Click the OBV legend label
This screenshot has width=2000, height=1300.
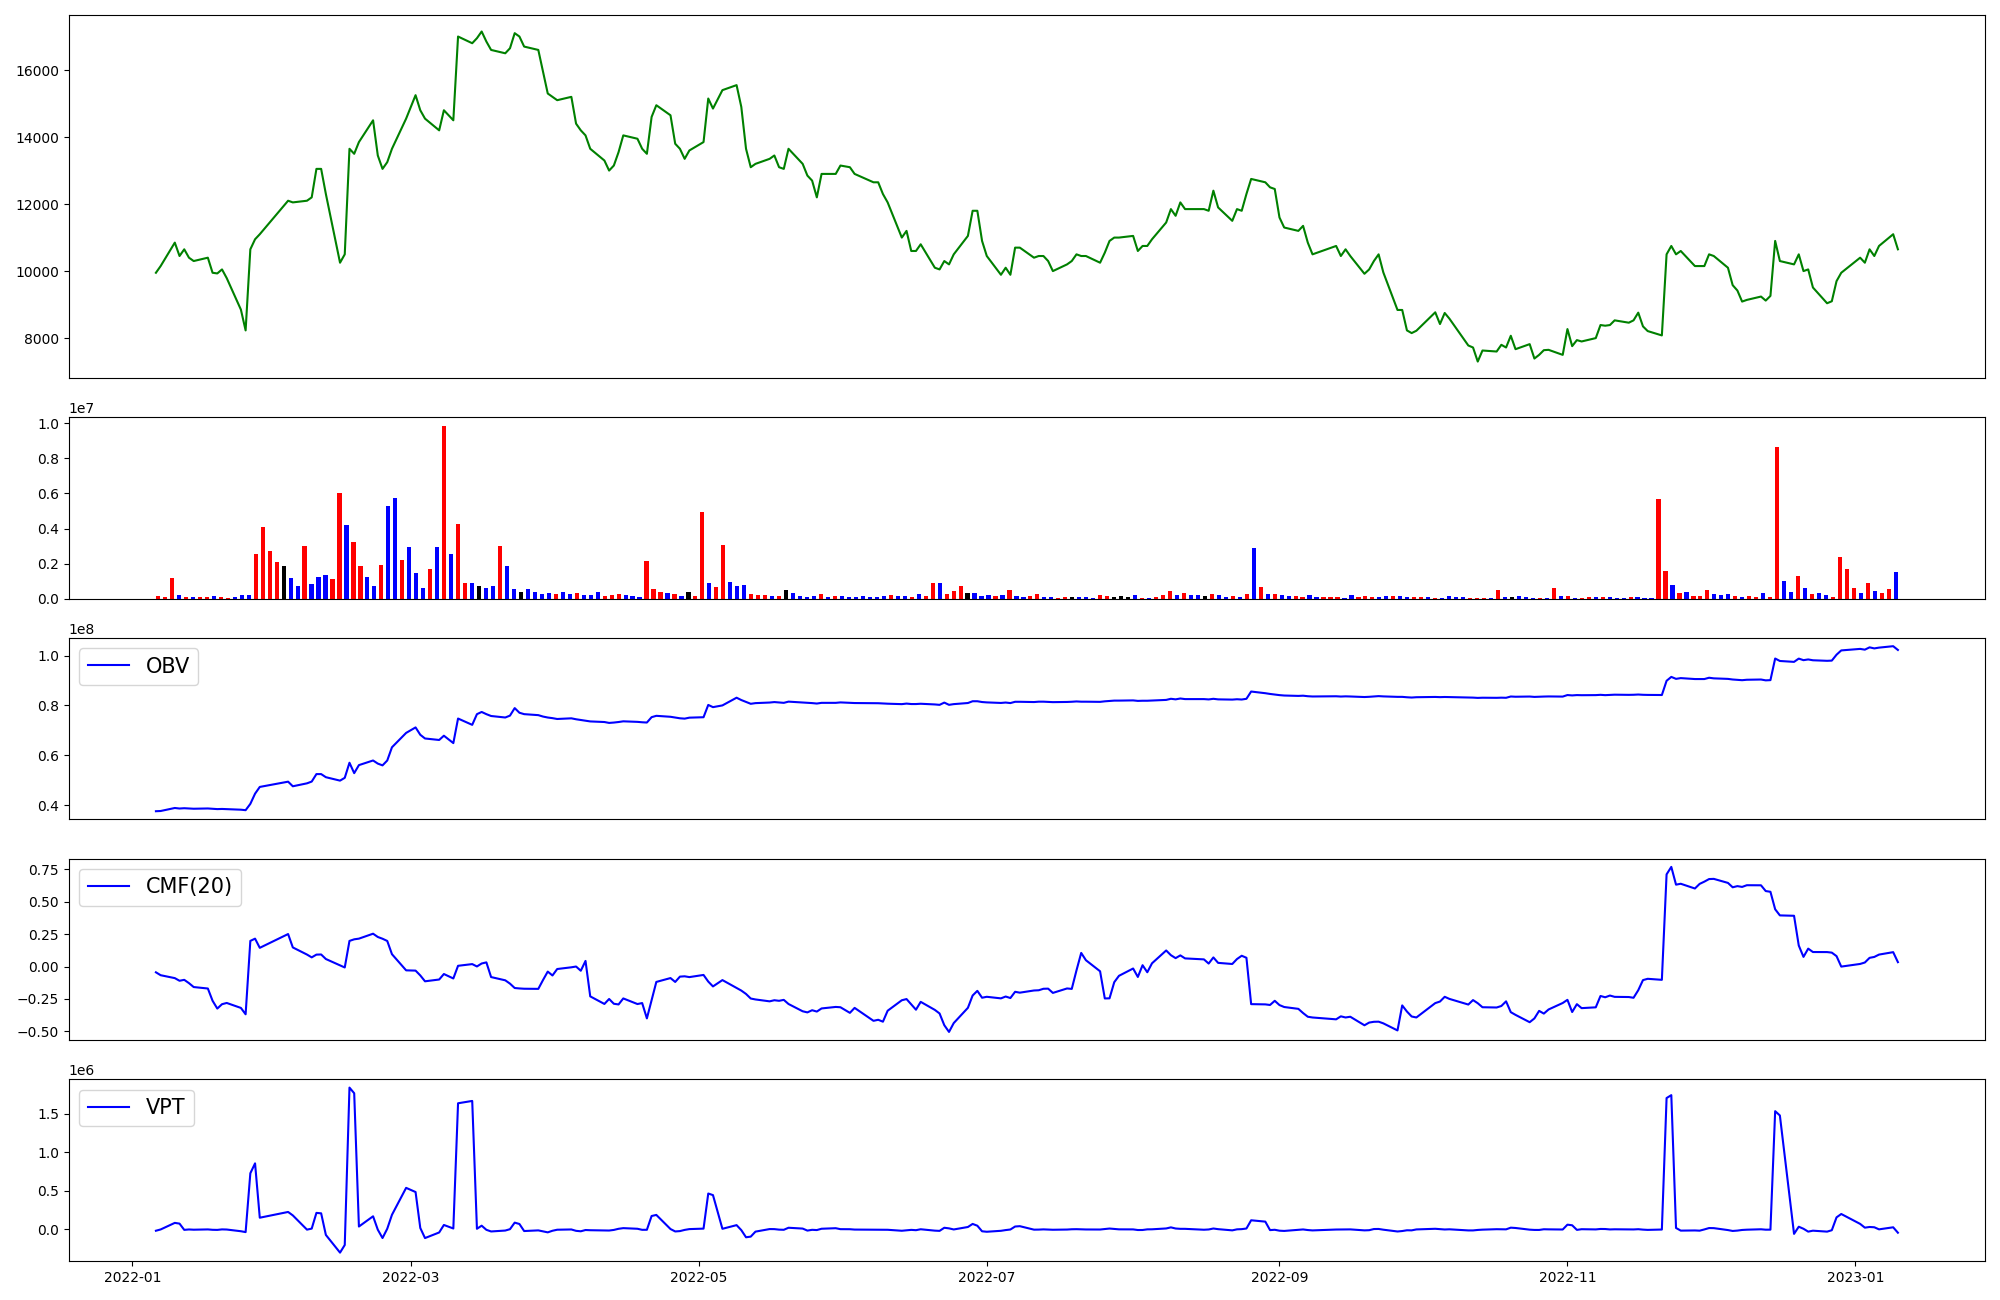click(167, 666)
